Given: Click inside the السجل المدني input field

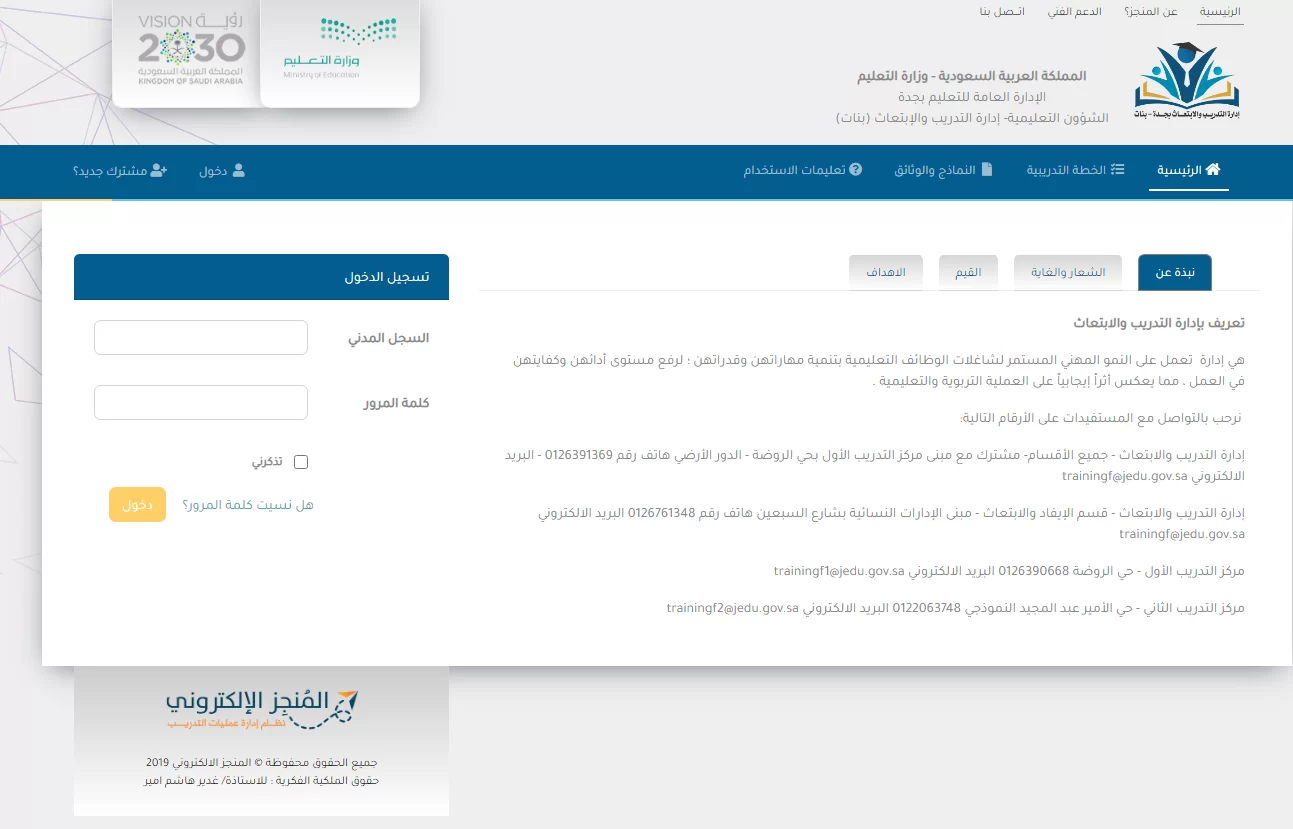Looking at the screenshot, I should [x=200, y=337].
